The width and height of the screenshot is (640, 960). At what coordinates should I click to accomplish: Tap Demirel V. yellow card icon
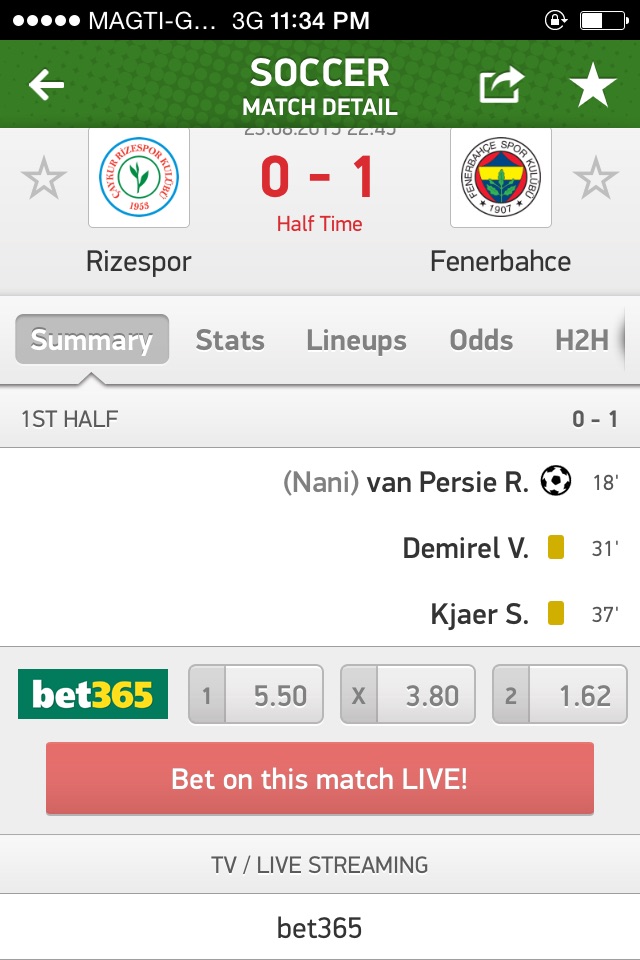pos(556,548)
